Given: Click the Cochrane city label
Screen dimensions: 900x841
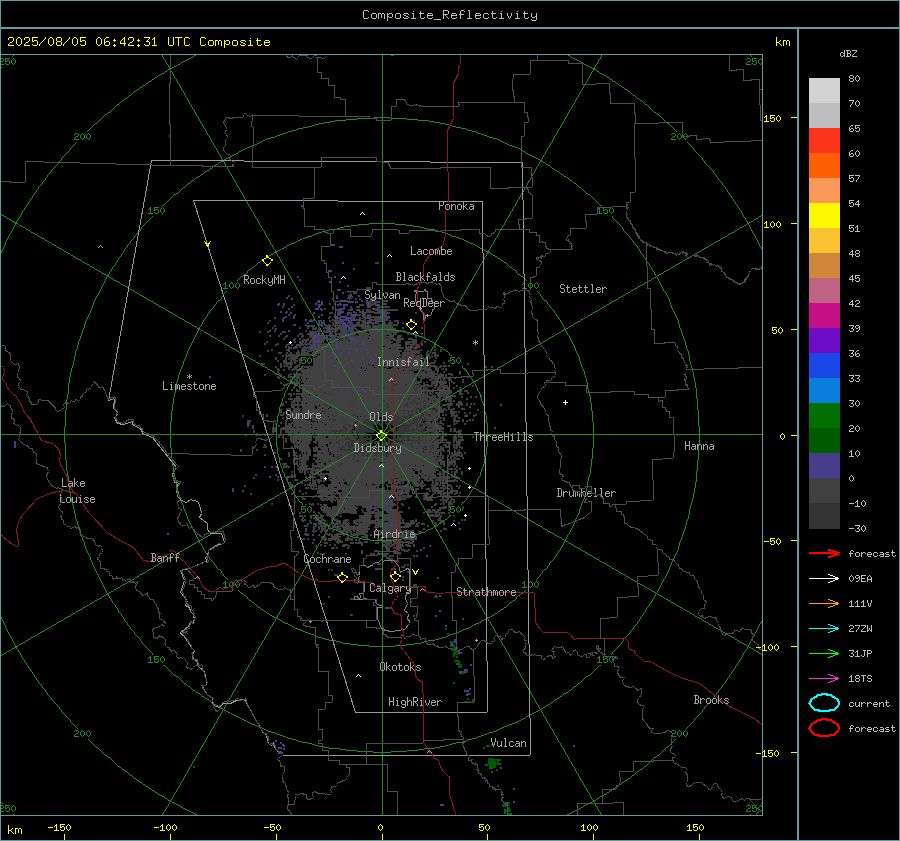Looking at the screenshot, I should click(x=327, y=559).
